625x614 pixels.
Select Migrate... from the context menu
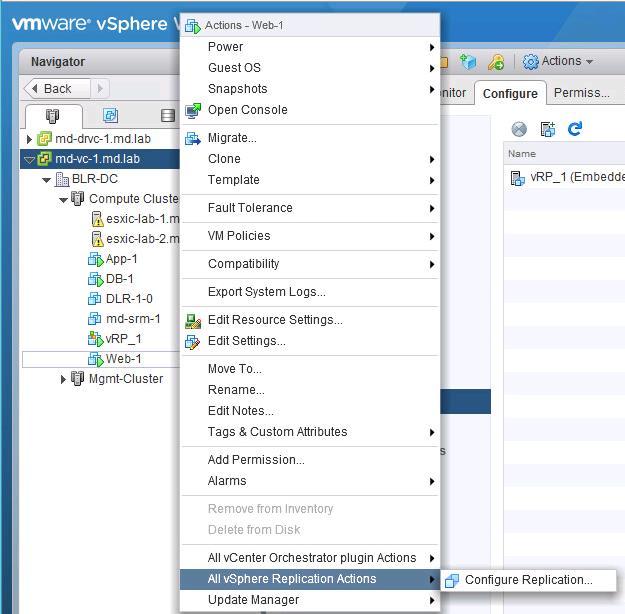(310, 138)
